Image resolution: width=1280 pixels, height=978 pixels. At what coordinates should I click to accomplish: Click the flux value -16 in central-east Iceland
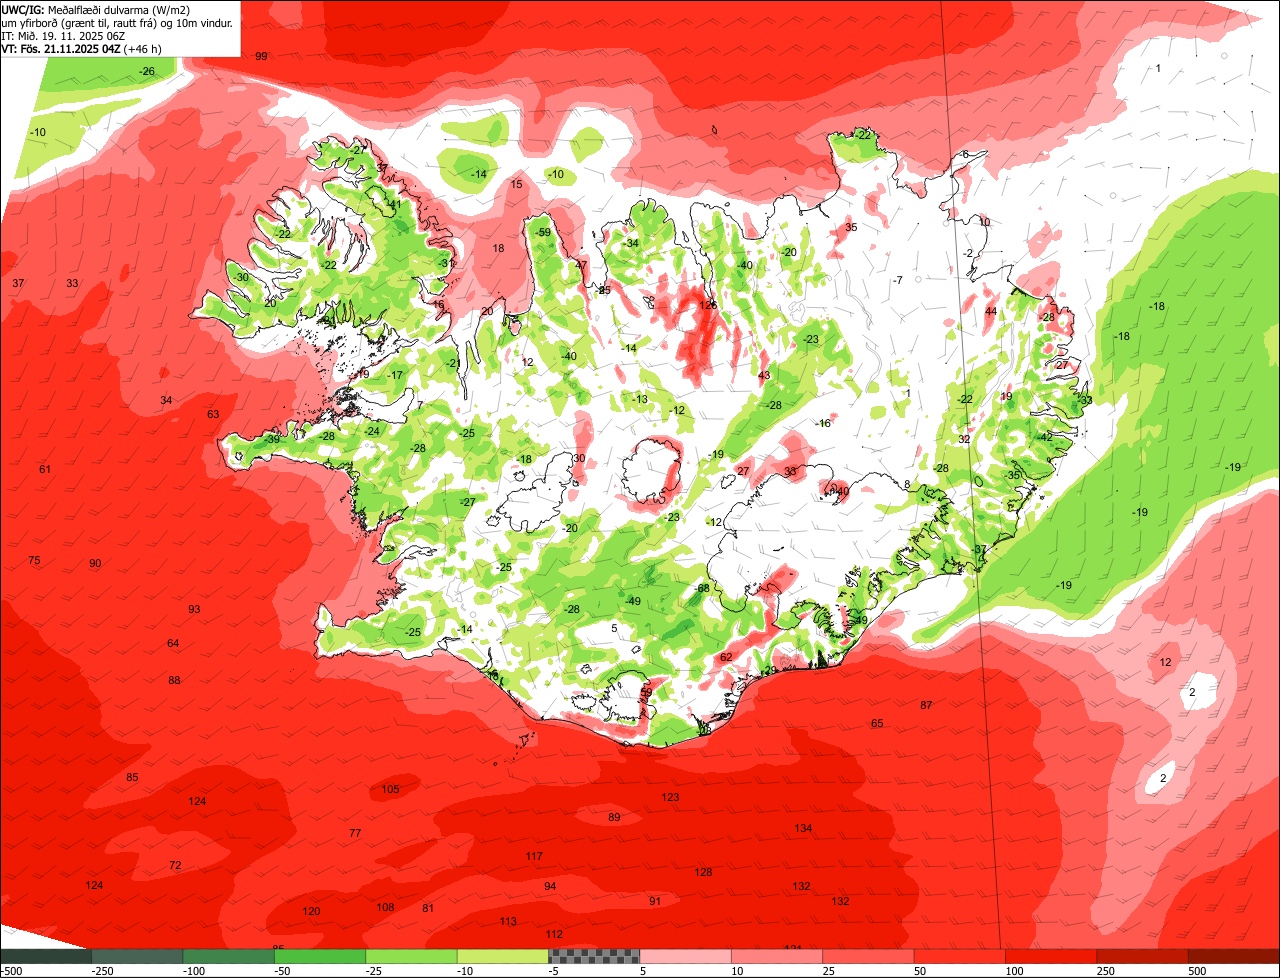pos(824,423)
